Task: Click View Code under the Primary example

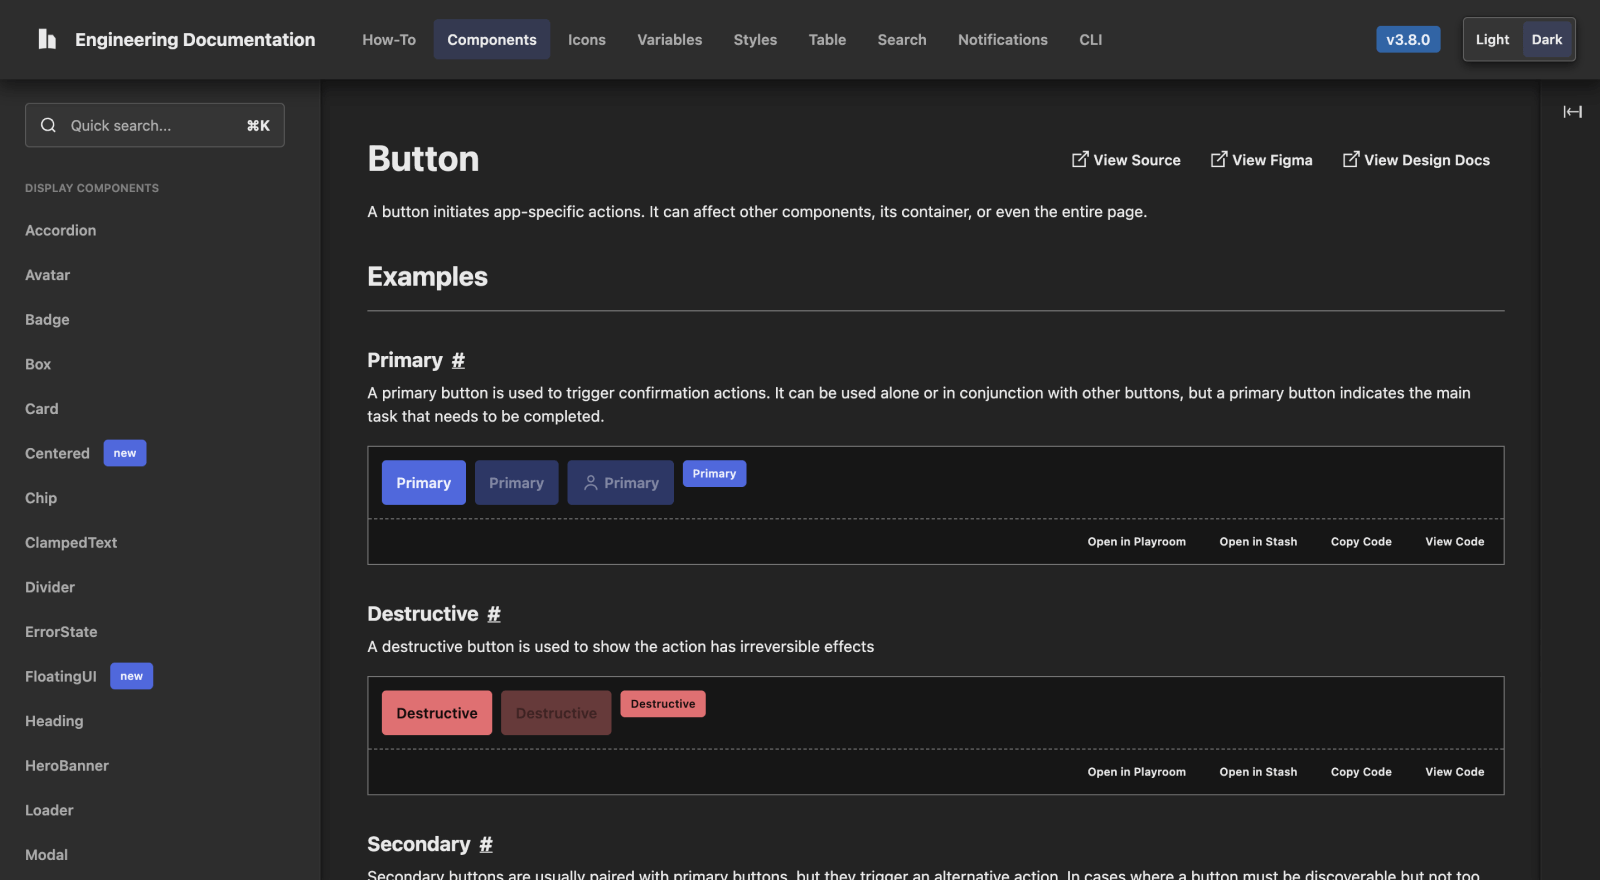Action: point(1454,542)
